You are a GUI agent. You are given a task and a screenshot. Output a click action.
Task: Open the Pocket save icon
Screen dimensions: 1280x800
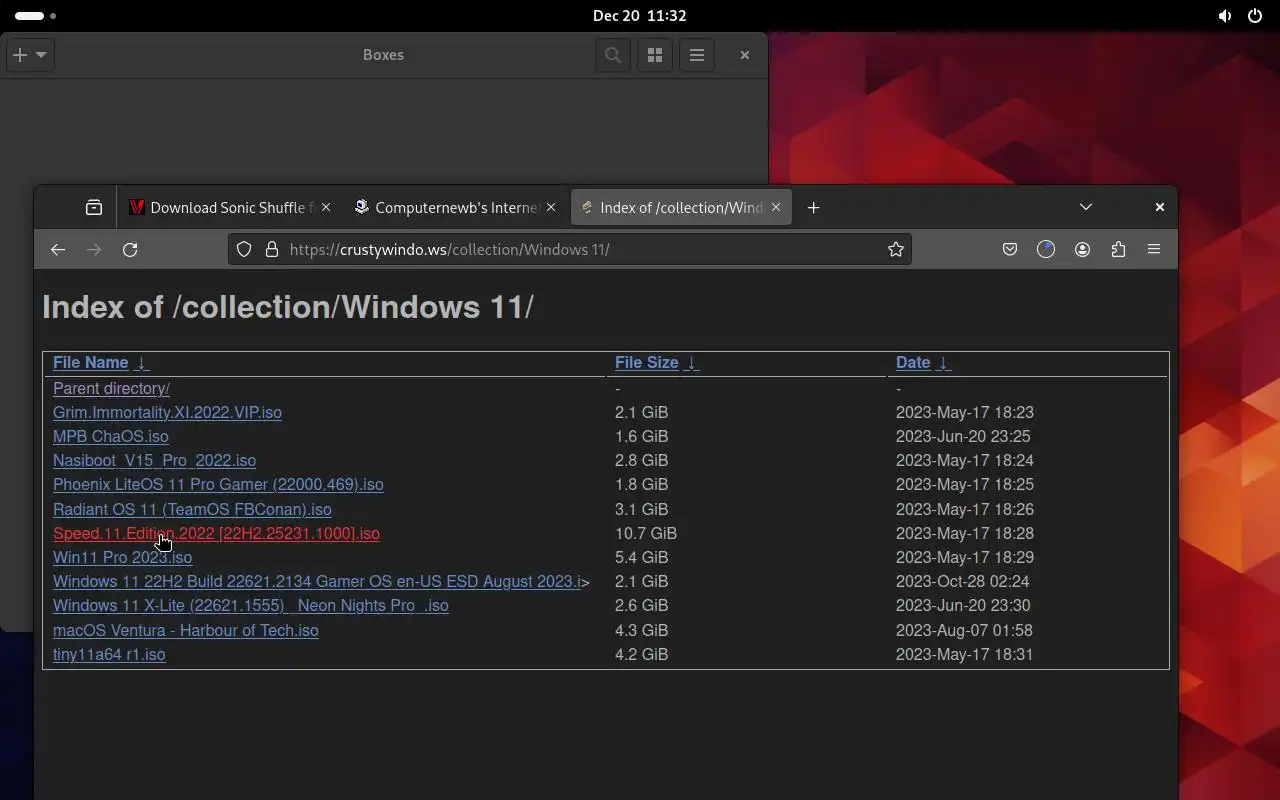tap(1010, 249)
